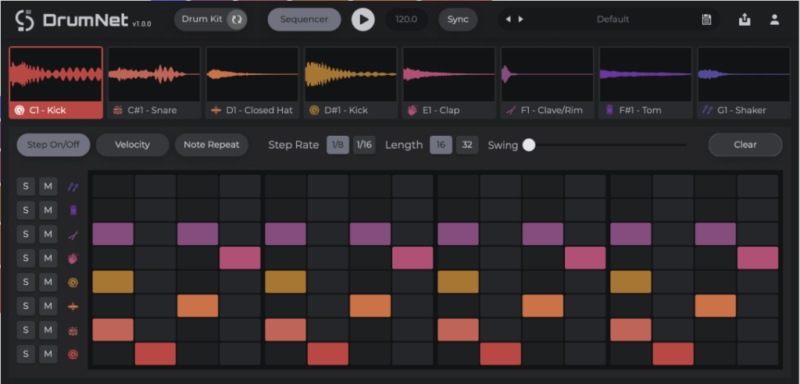
Task: Click the 120.0 tempo field
Action: 407,20
